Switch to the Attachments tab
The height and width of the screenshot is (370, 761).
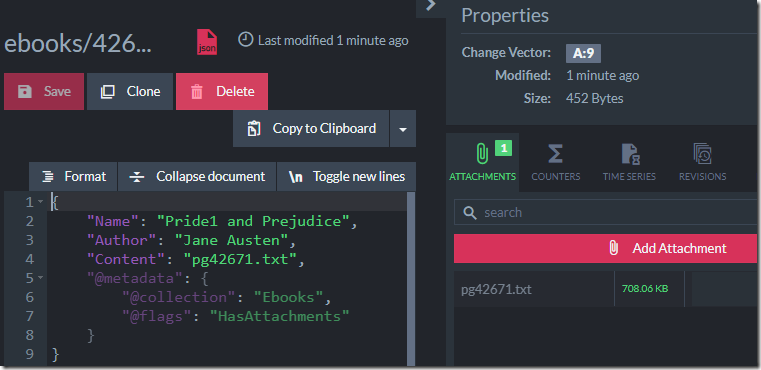pyautogui.click(x=482, y=162)
